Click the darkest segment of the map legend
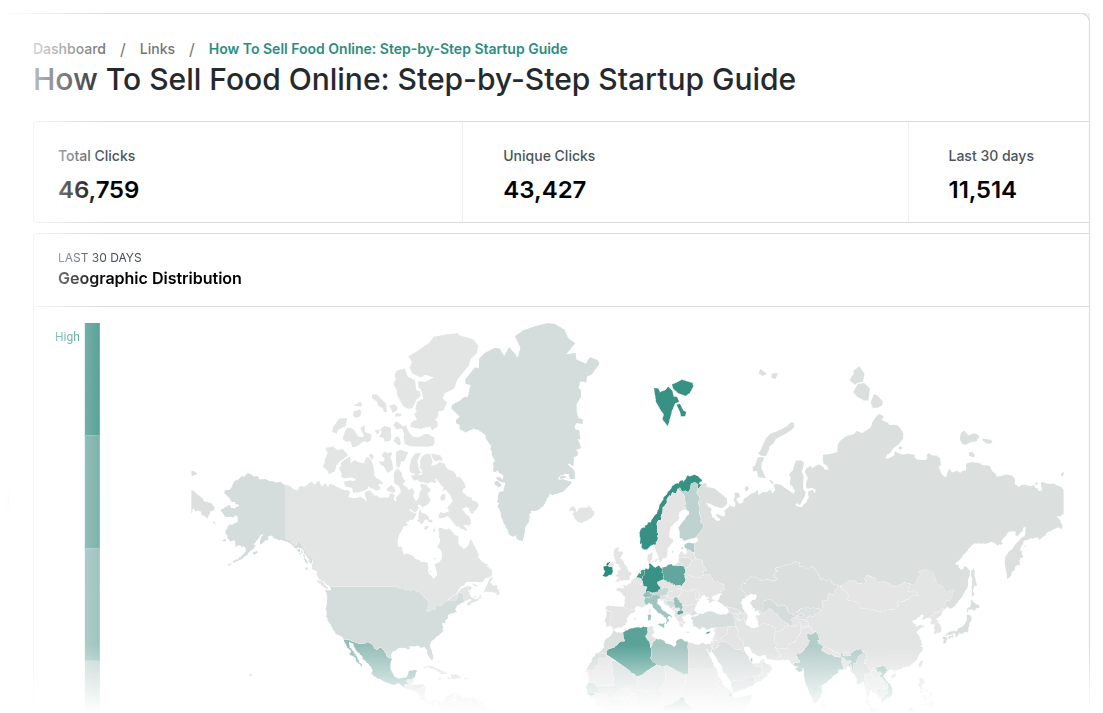Viewport: 1103px width, 713px height. pos(92,379)
